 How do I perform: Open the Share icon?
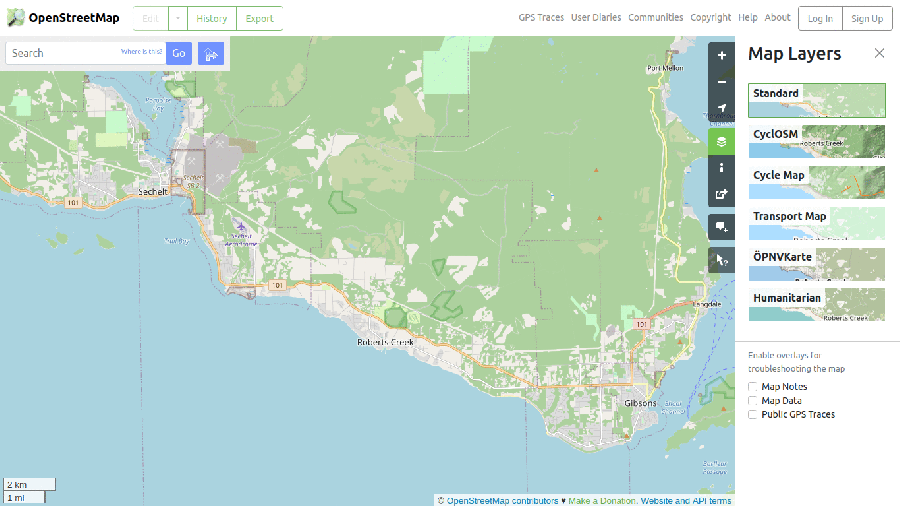tap(721, 194)
